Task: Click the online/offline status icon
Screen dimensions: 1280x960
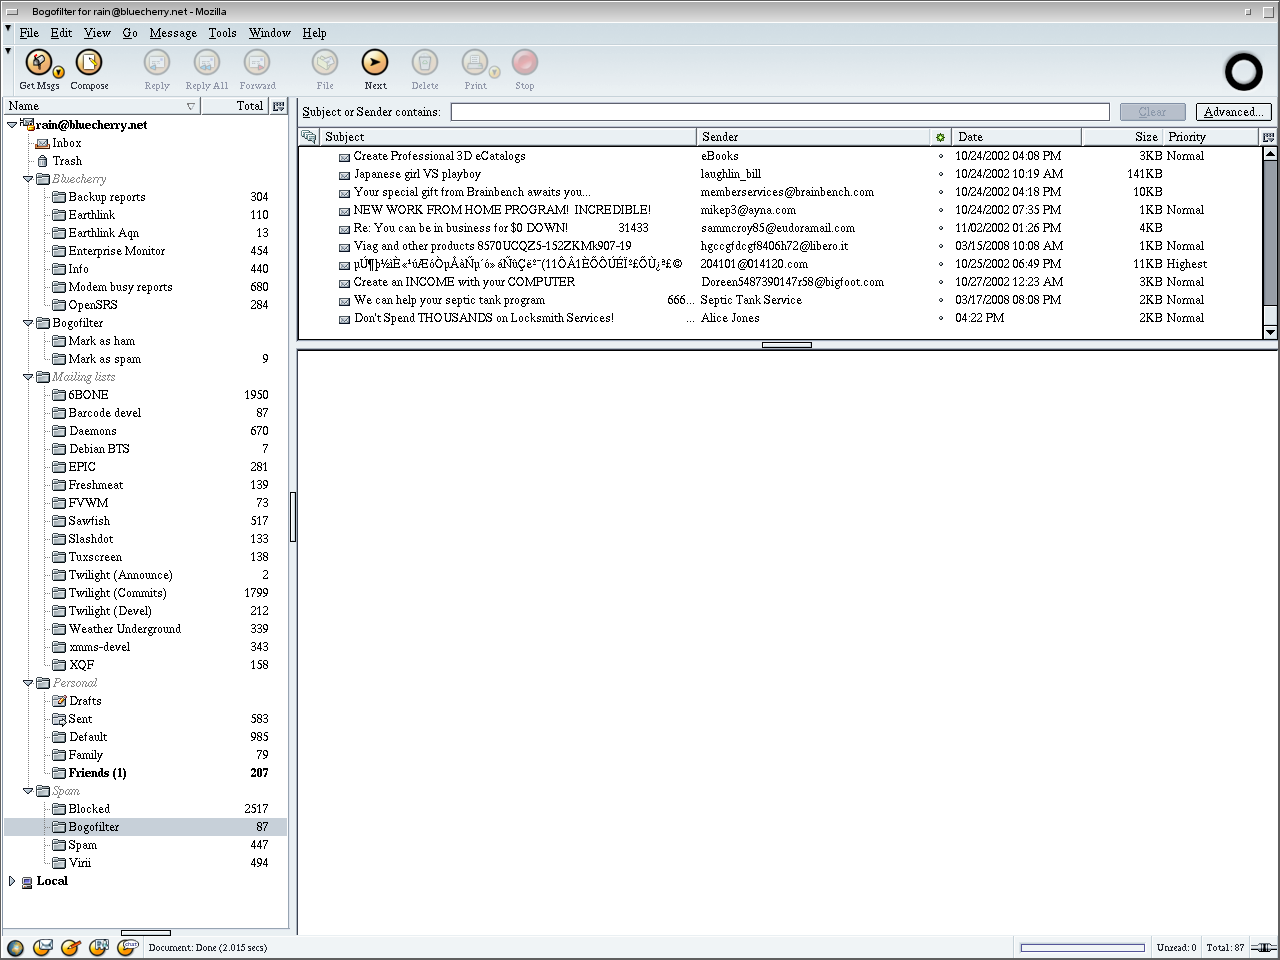Action: 1263,947
